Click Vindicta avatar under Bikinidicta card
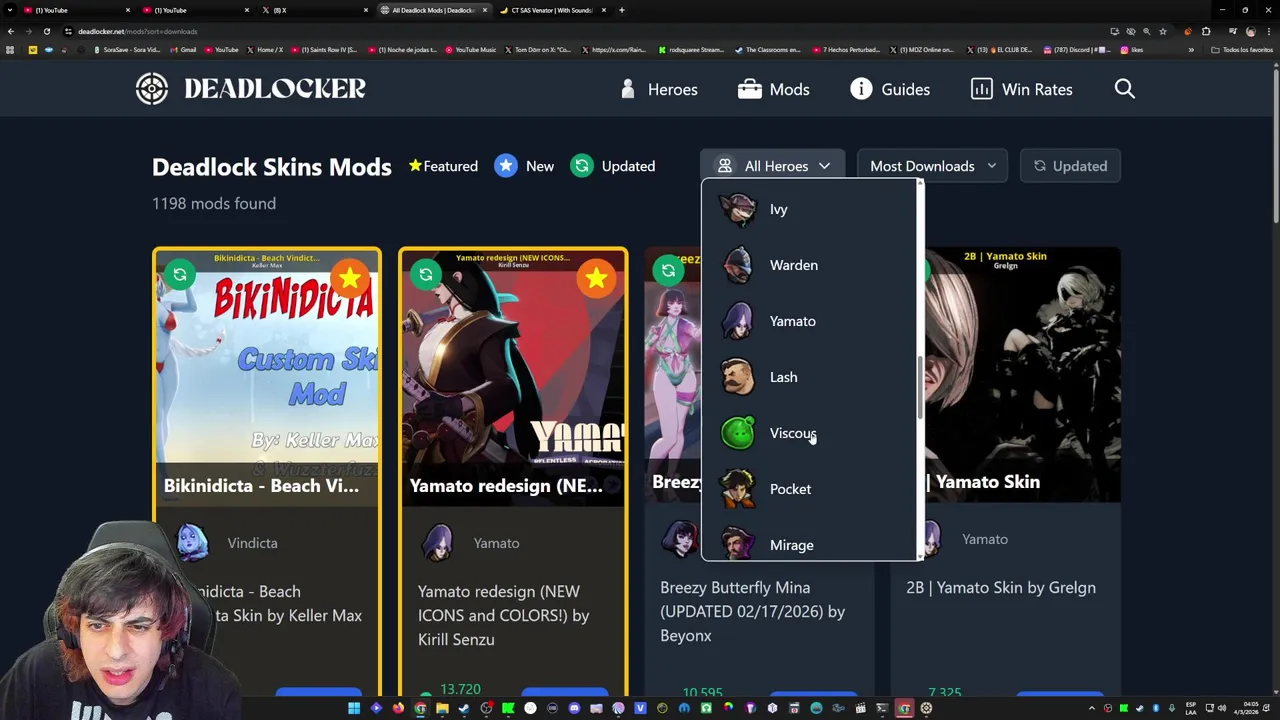The height and width of the screenshot is (720, 1280). (192, 542)
